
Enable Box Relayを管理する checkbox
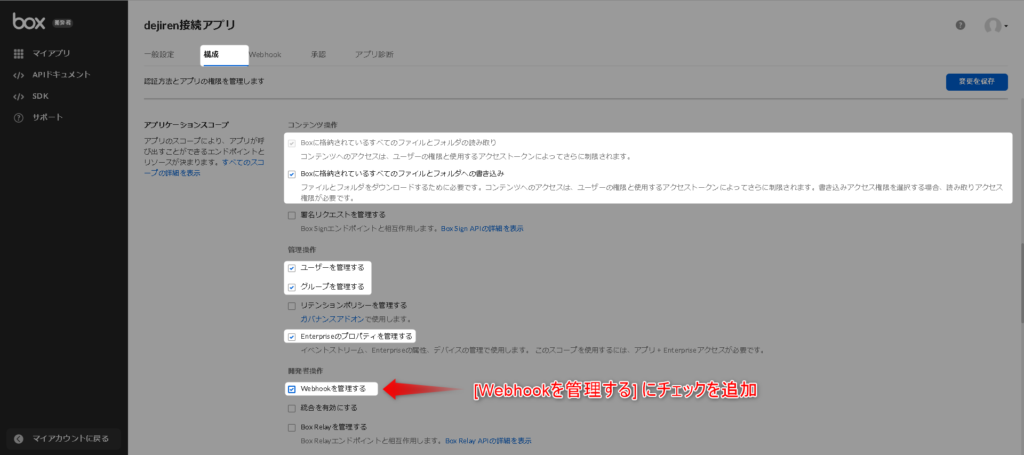[x=291, y=428]
